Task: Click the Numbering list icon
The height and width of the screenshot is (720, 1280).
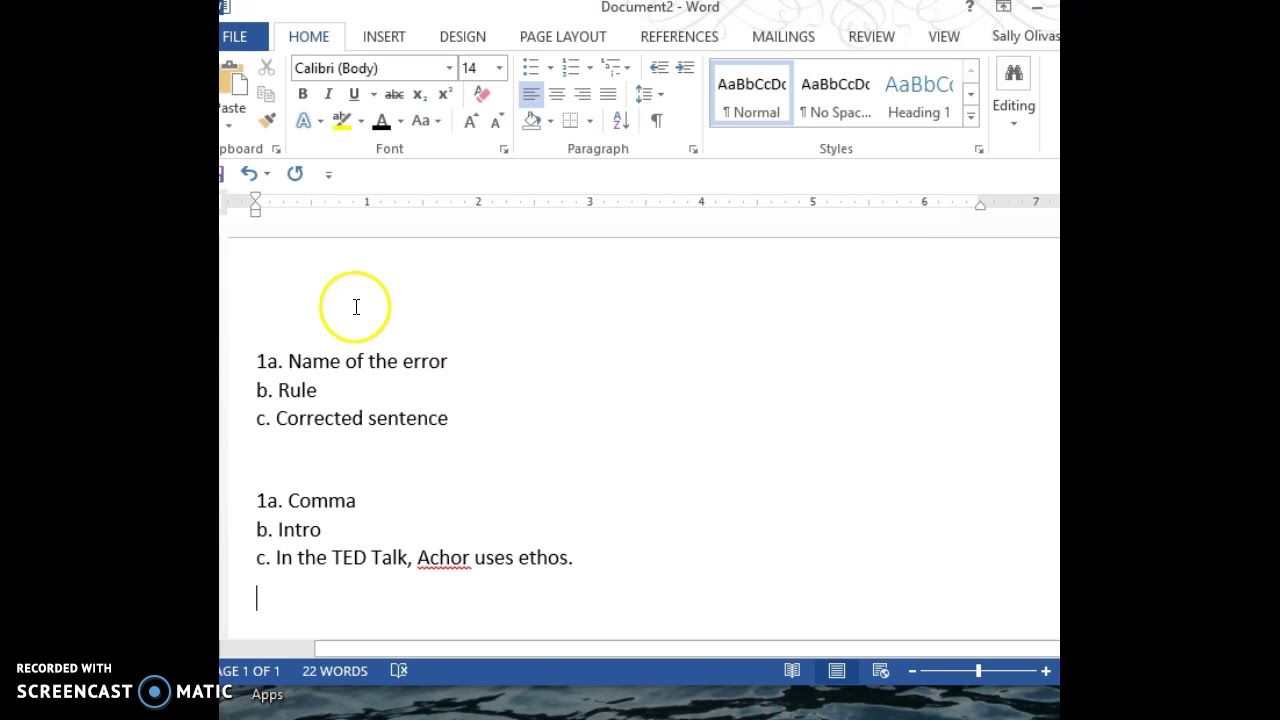Action: tap(570, 67)
